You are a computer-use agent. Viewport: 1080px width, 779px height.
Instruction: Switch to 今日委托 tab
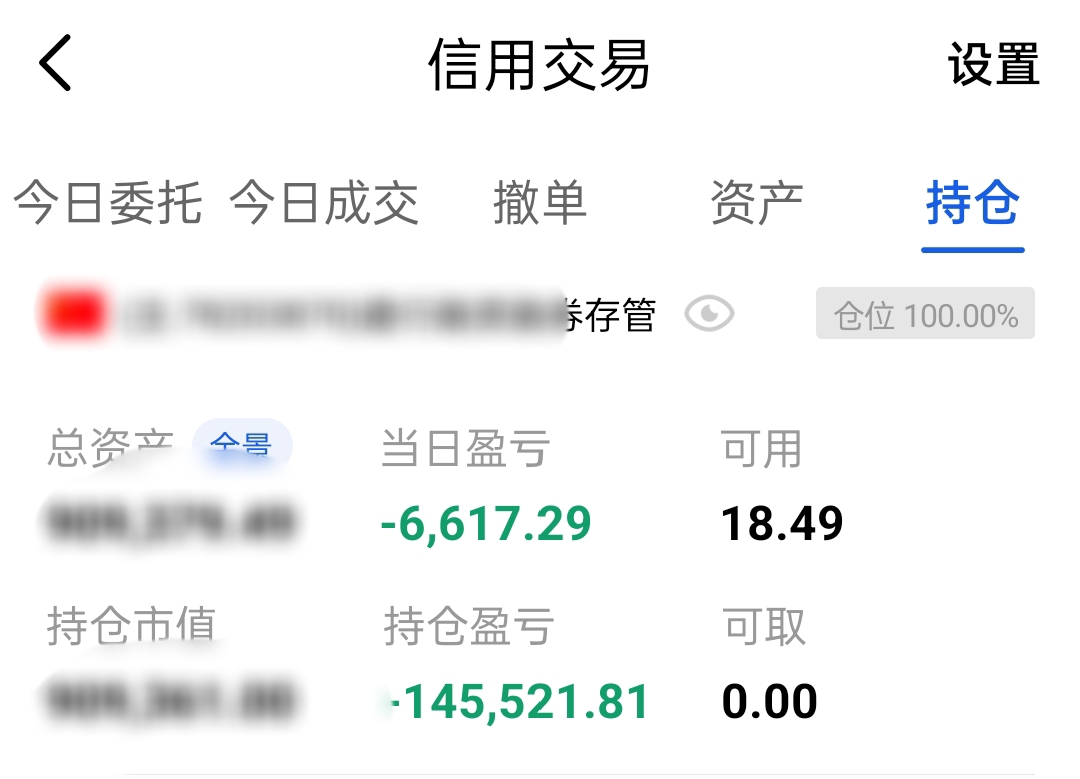pyautogui.click(x=107, y=202)
